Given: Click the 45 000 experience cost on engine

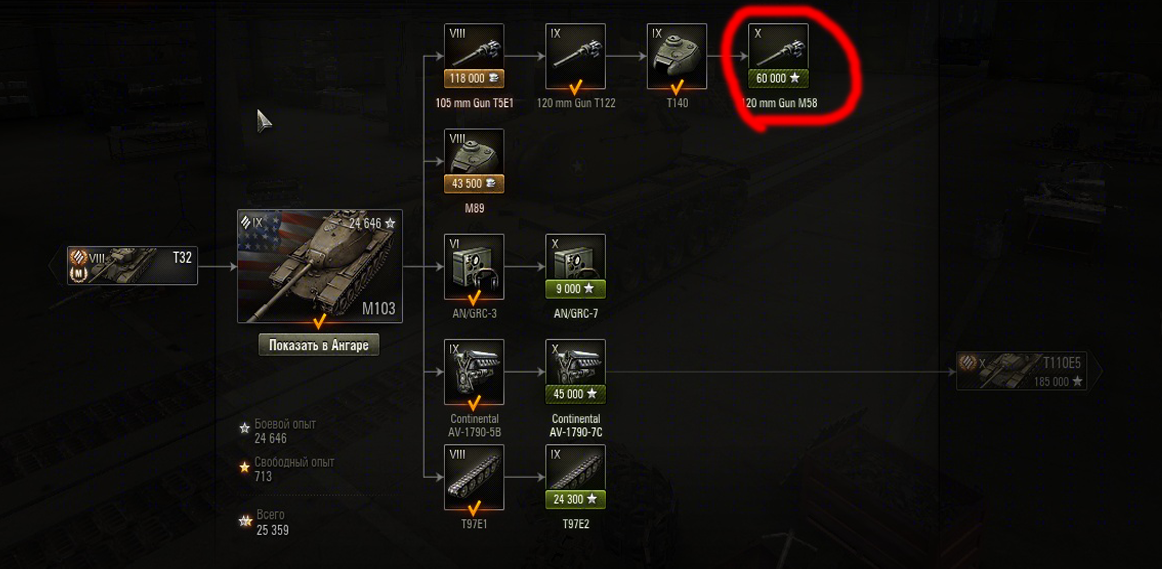Looking at the screenshot, I should 576,394.
